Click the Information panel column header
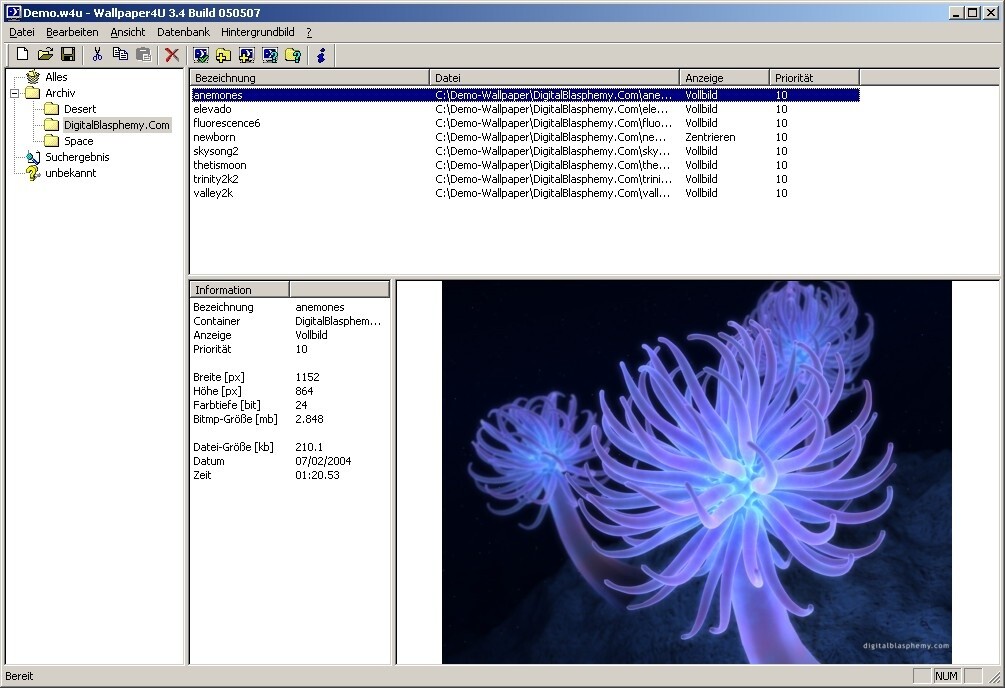 (x=240, y=290)
